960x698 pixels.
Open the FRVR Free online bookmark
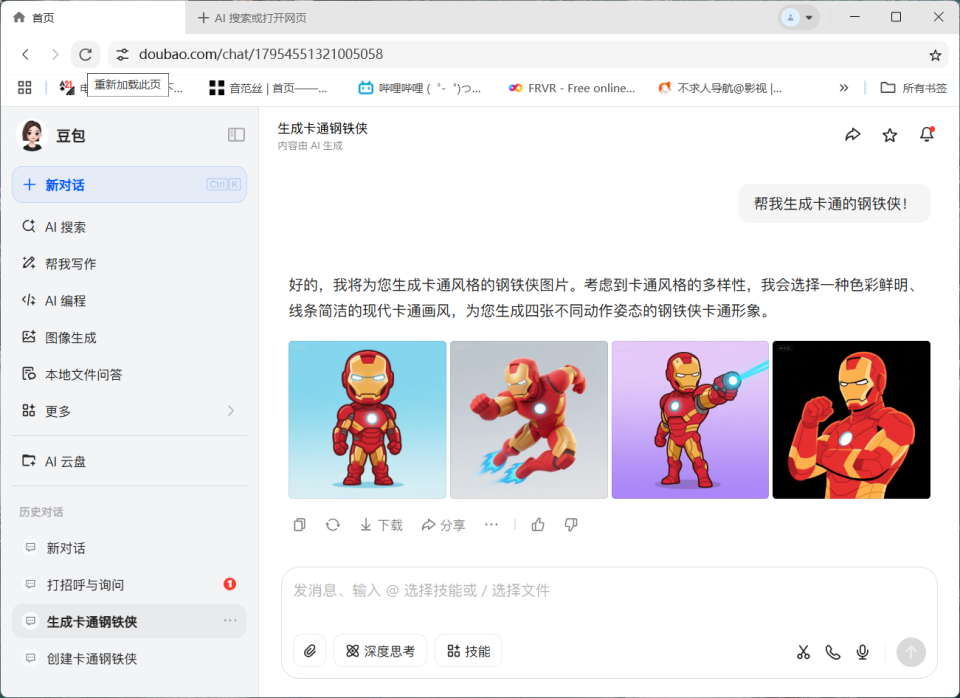572,88
